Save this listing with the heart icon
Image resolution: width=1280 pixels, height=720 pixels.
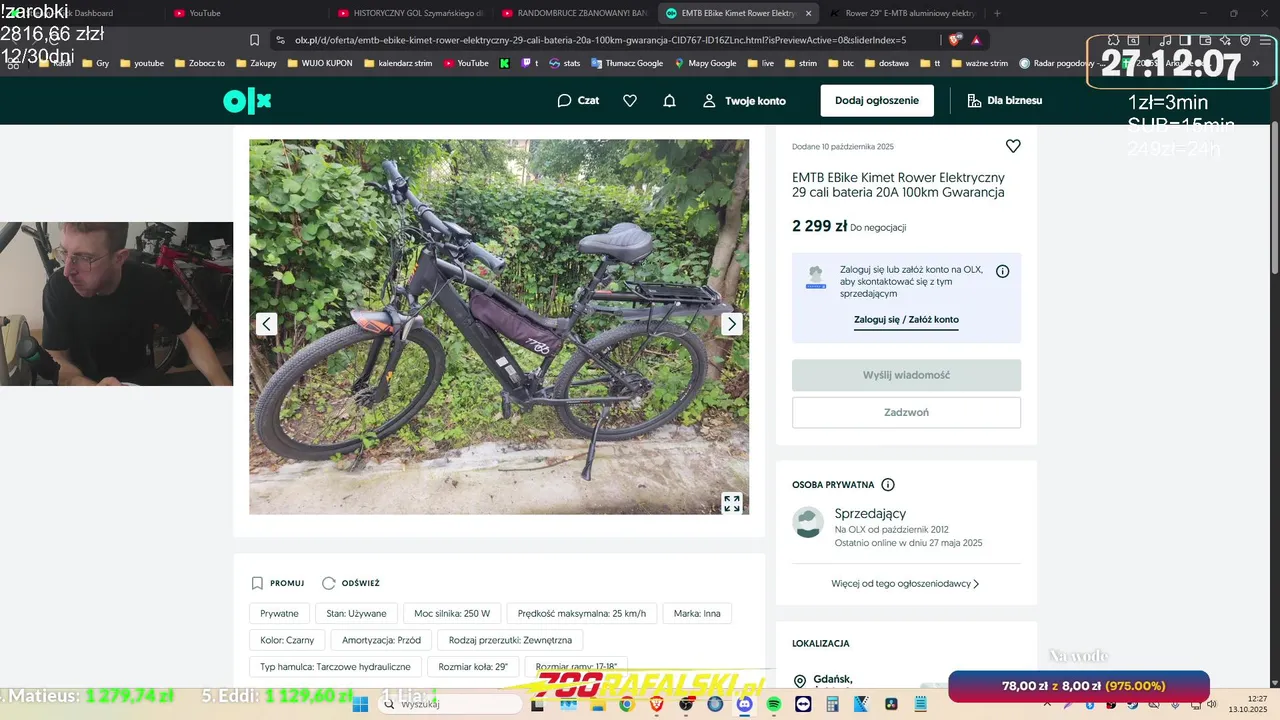click(1013, 146)
